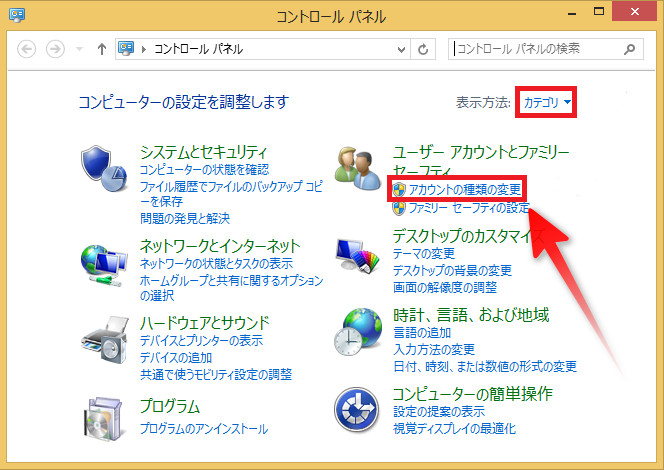Open コンピューターの状態を確認 link
Viewport: 664px width, 470px height.
[205, 169]
